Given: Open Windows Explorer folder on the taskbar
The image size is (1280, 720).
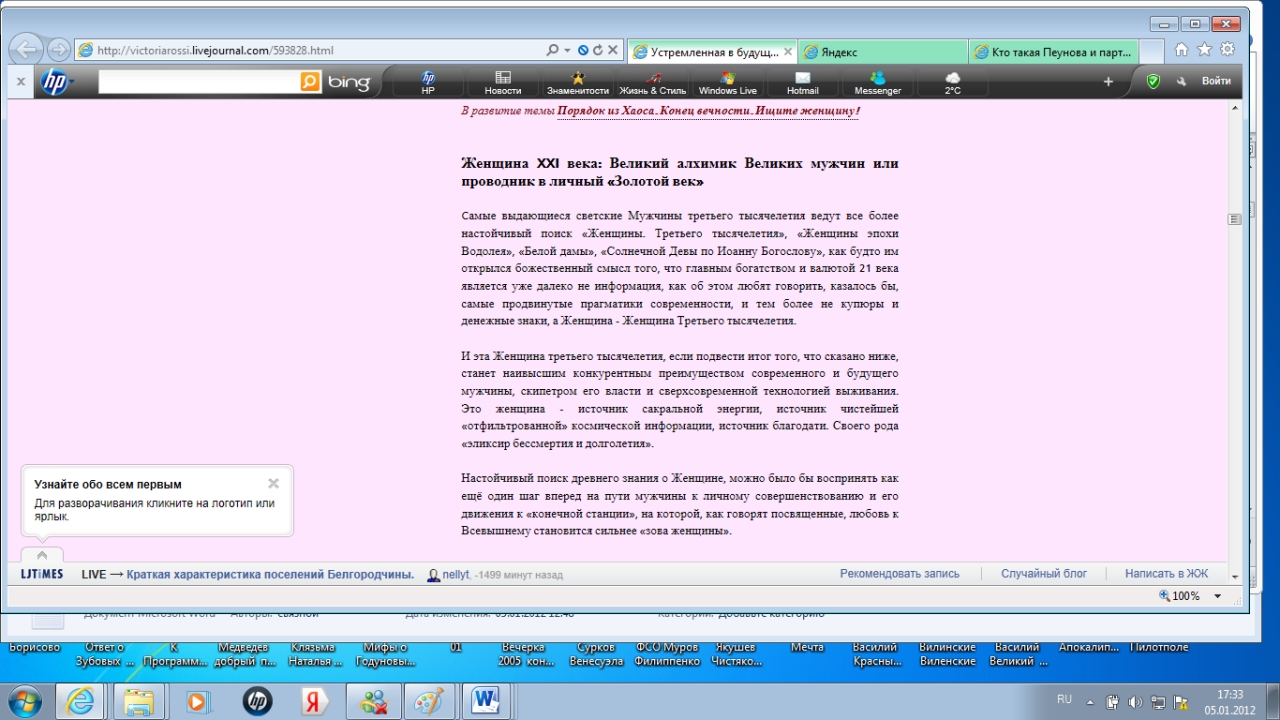Looking at the screenshot, I should click(x=139, y=701).
